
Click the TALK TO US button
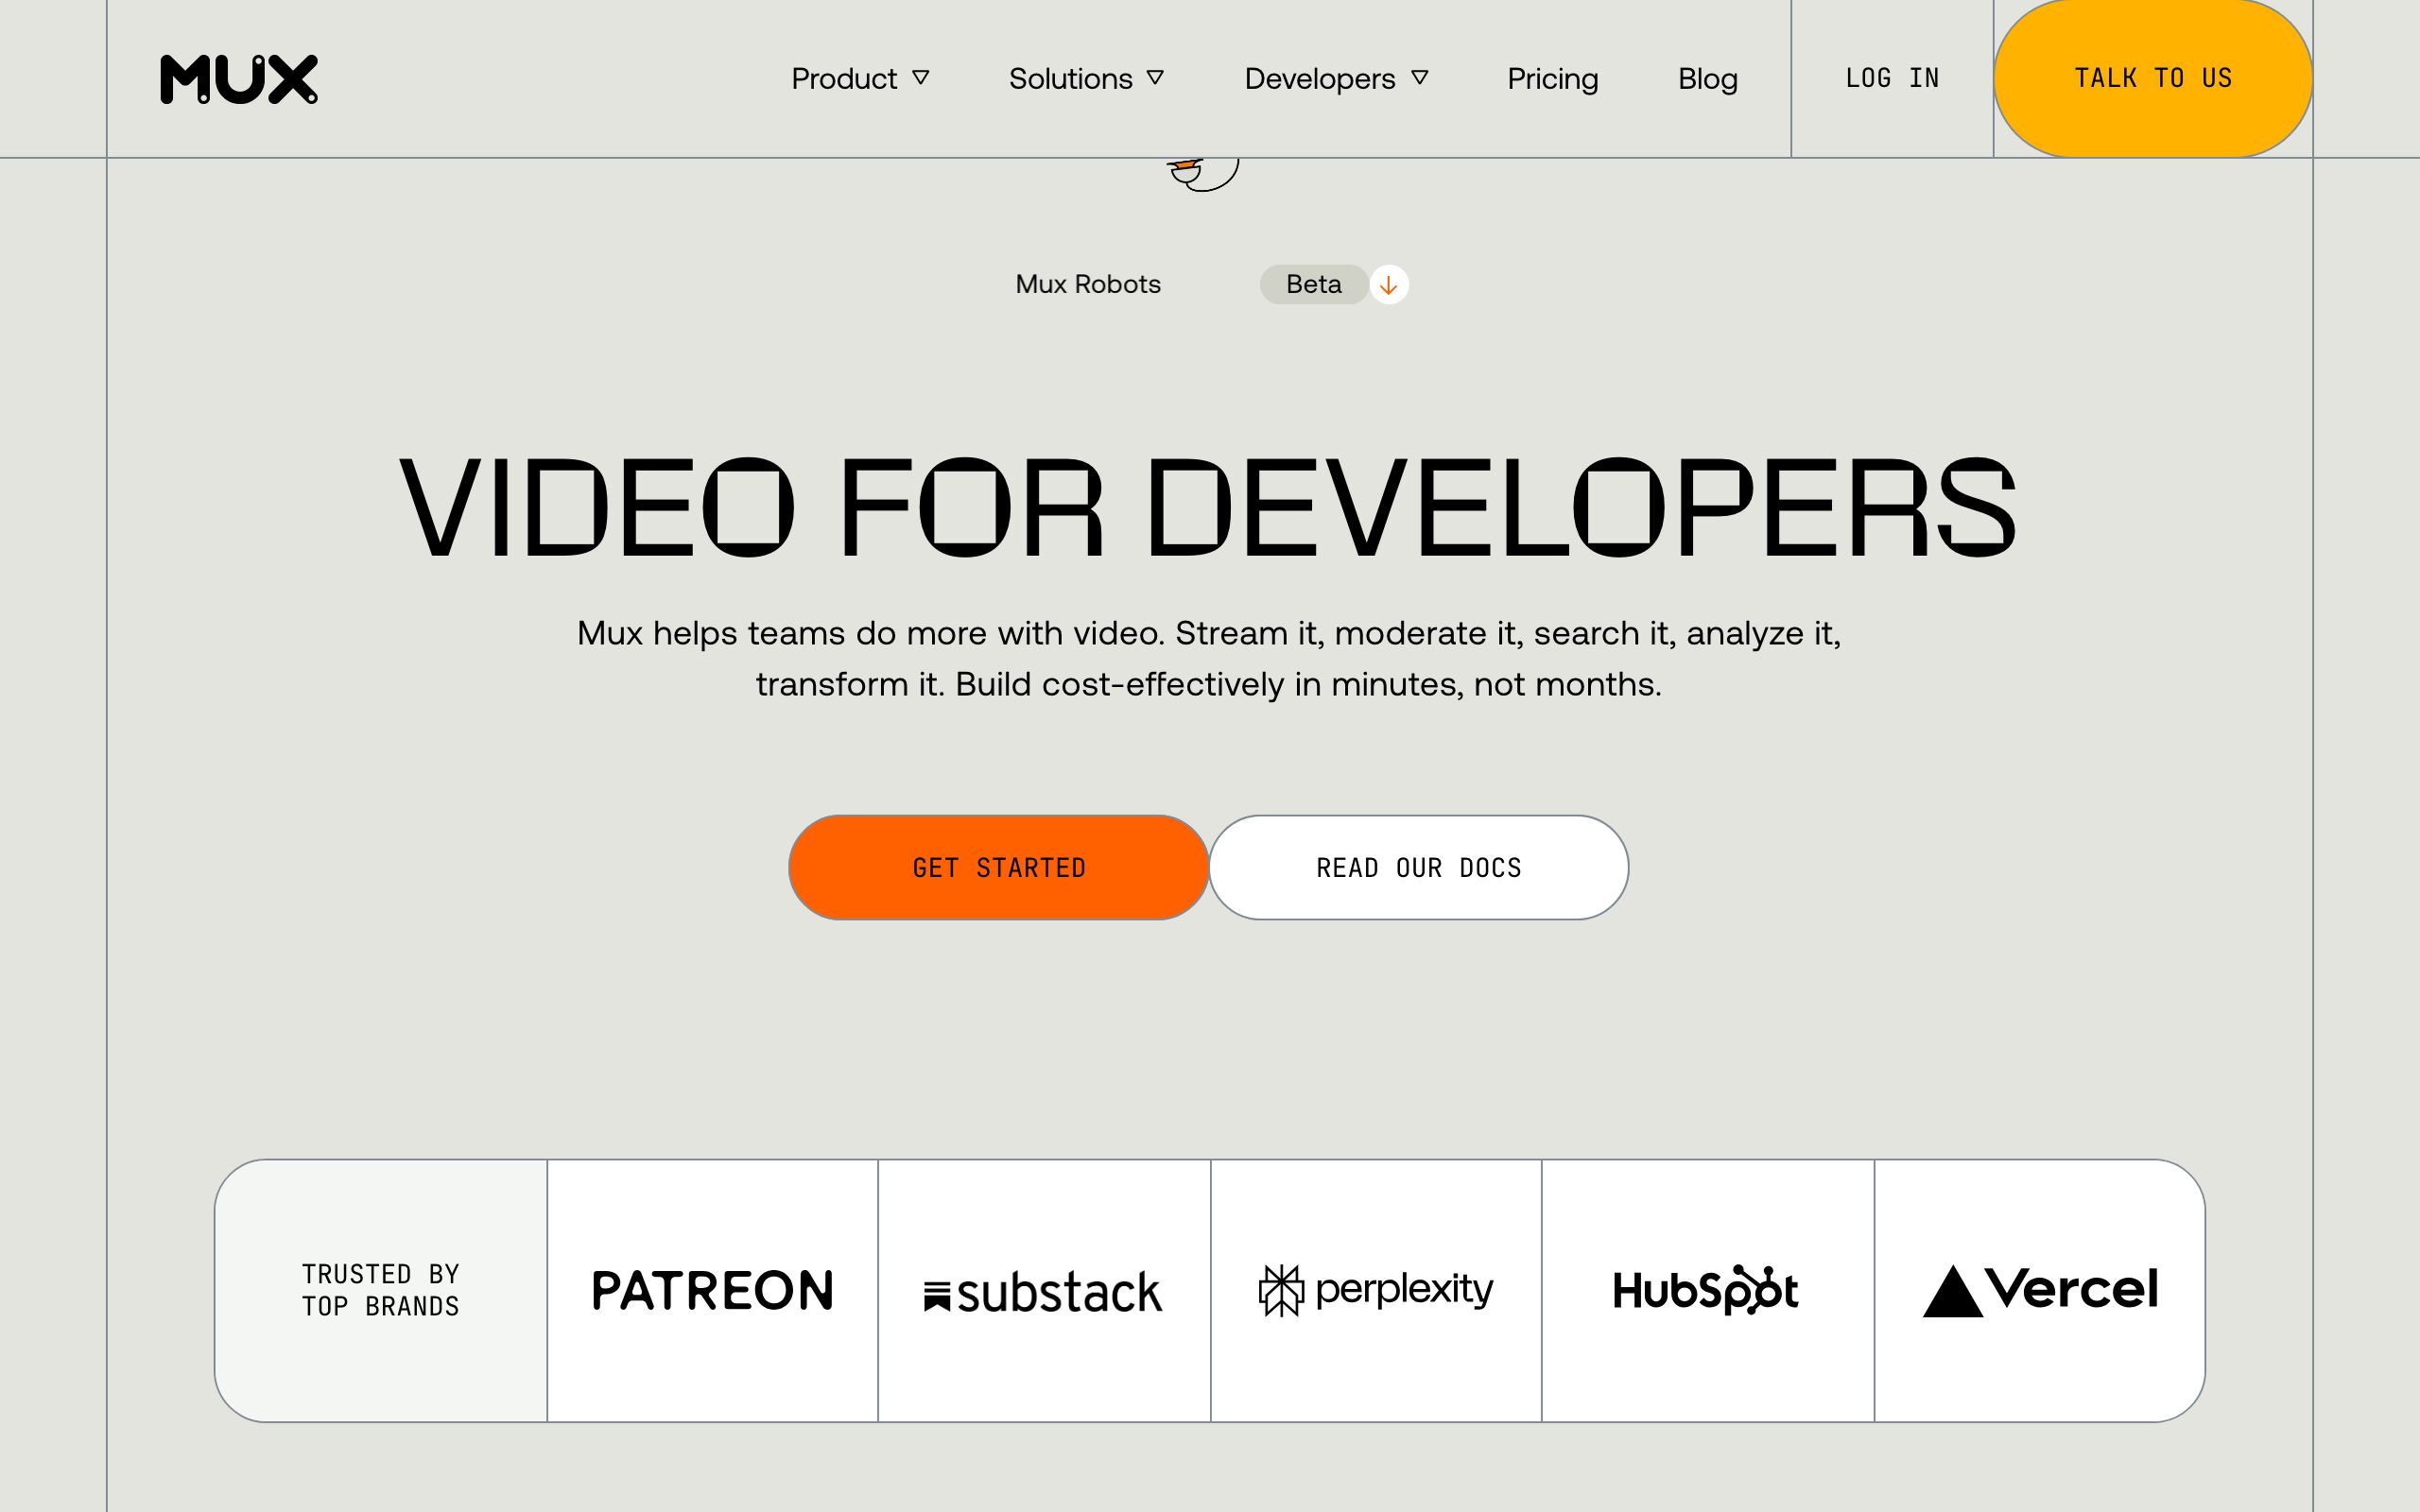coord(2153,78)
